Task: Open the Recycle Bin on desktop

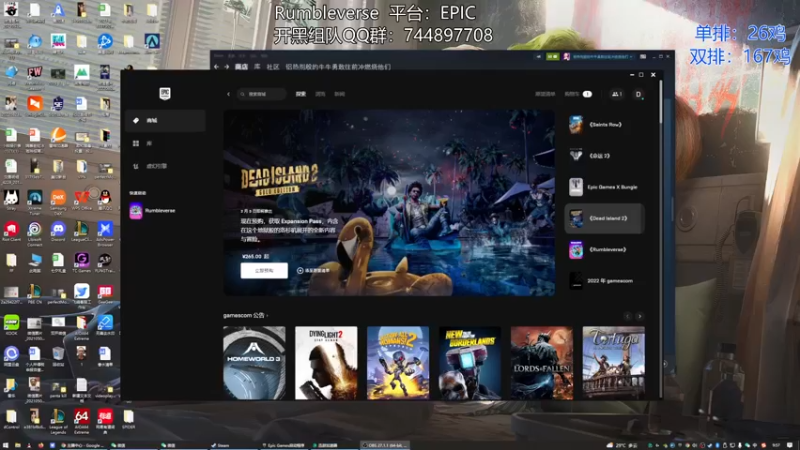Action: [x=58, y=356]
